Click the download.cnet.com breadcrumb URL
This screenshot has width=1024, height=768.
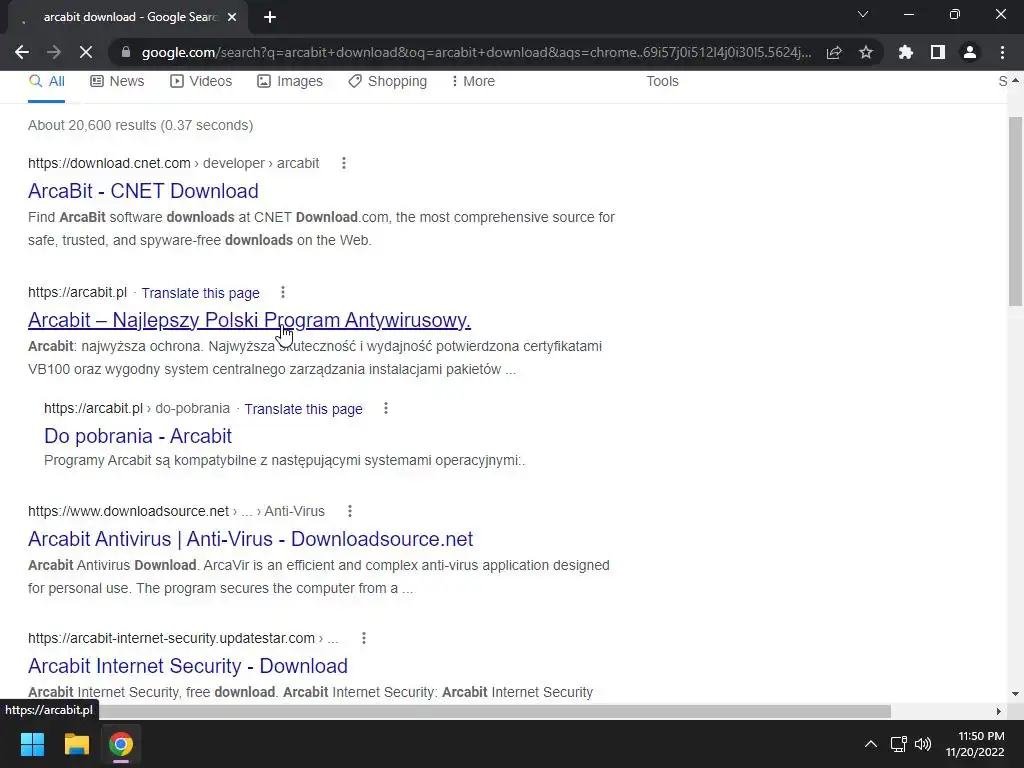point(174,163)
